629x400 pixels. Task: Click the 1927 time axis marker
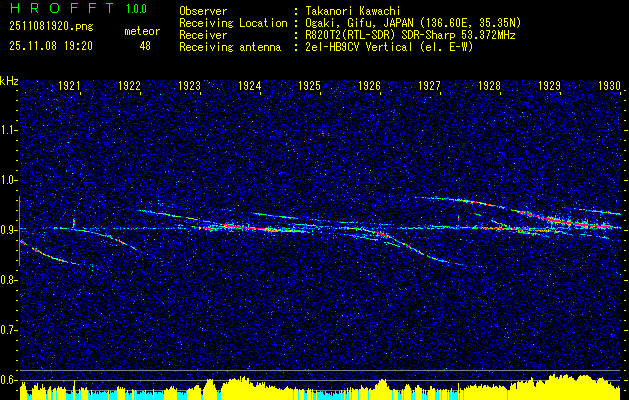pos(430,85)
